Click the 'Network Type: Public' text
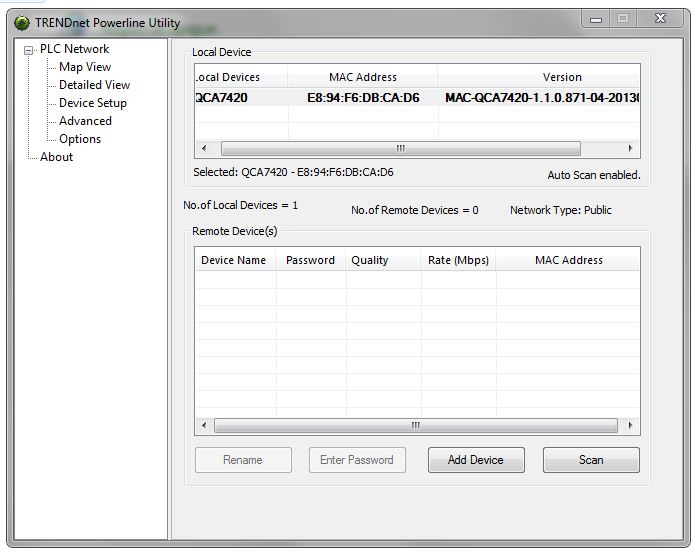Image resolution: width=694 pixels, height=554 pixels. point(561,210)
